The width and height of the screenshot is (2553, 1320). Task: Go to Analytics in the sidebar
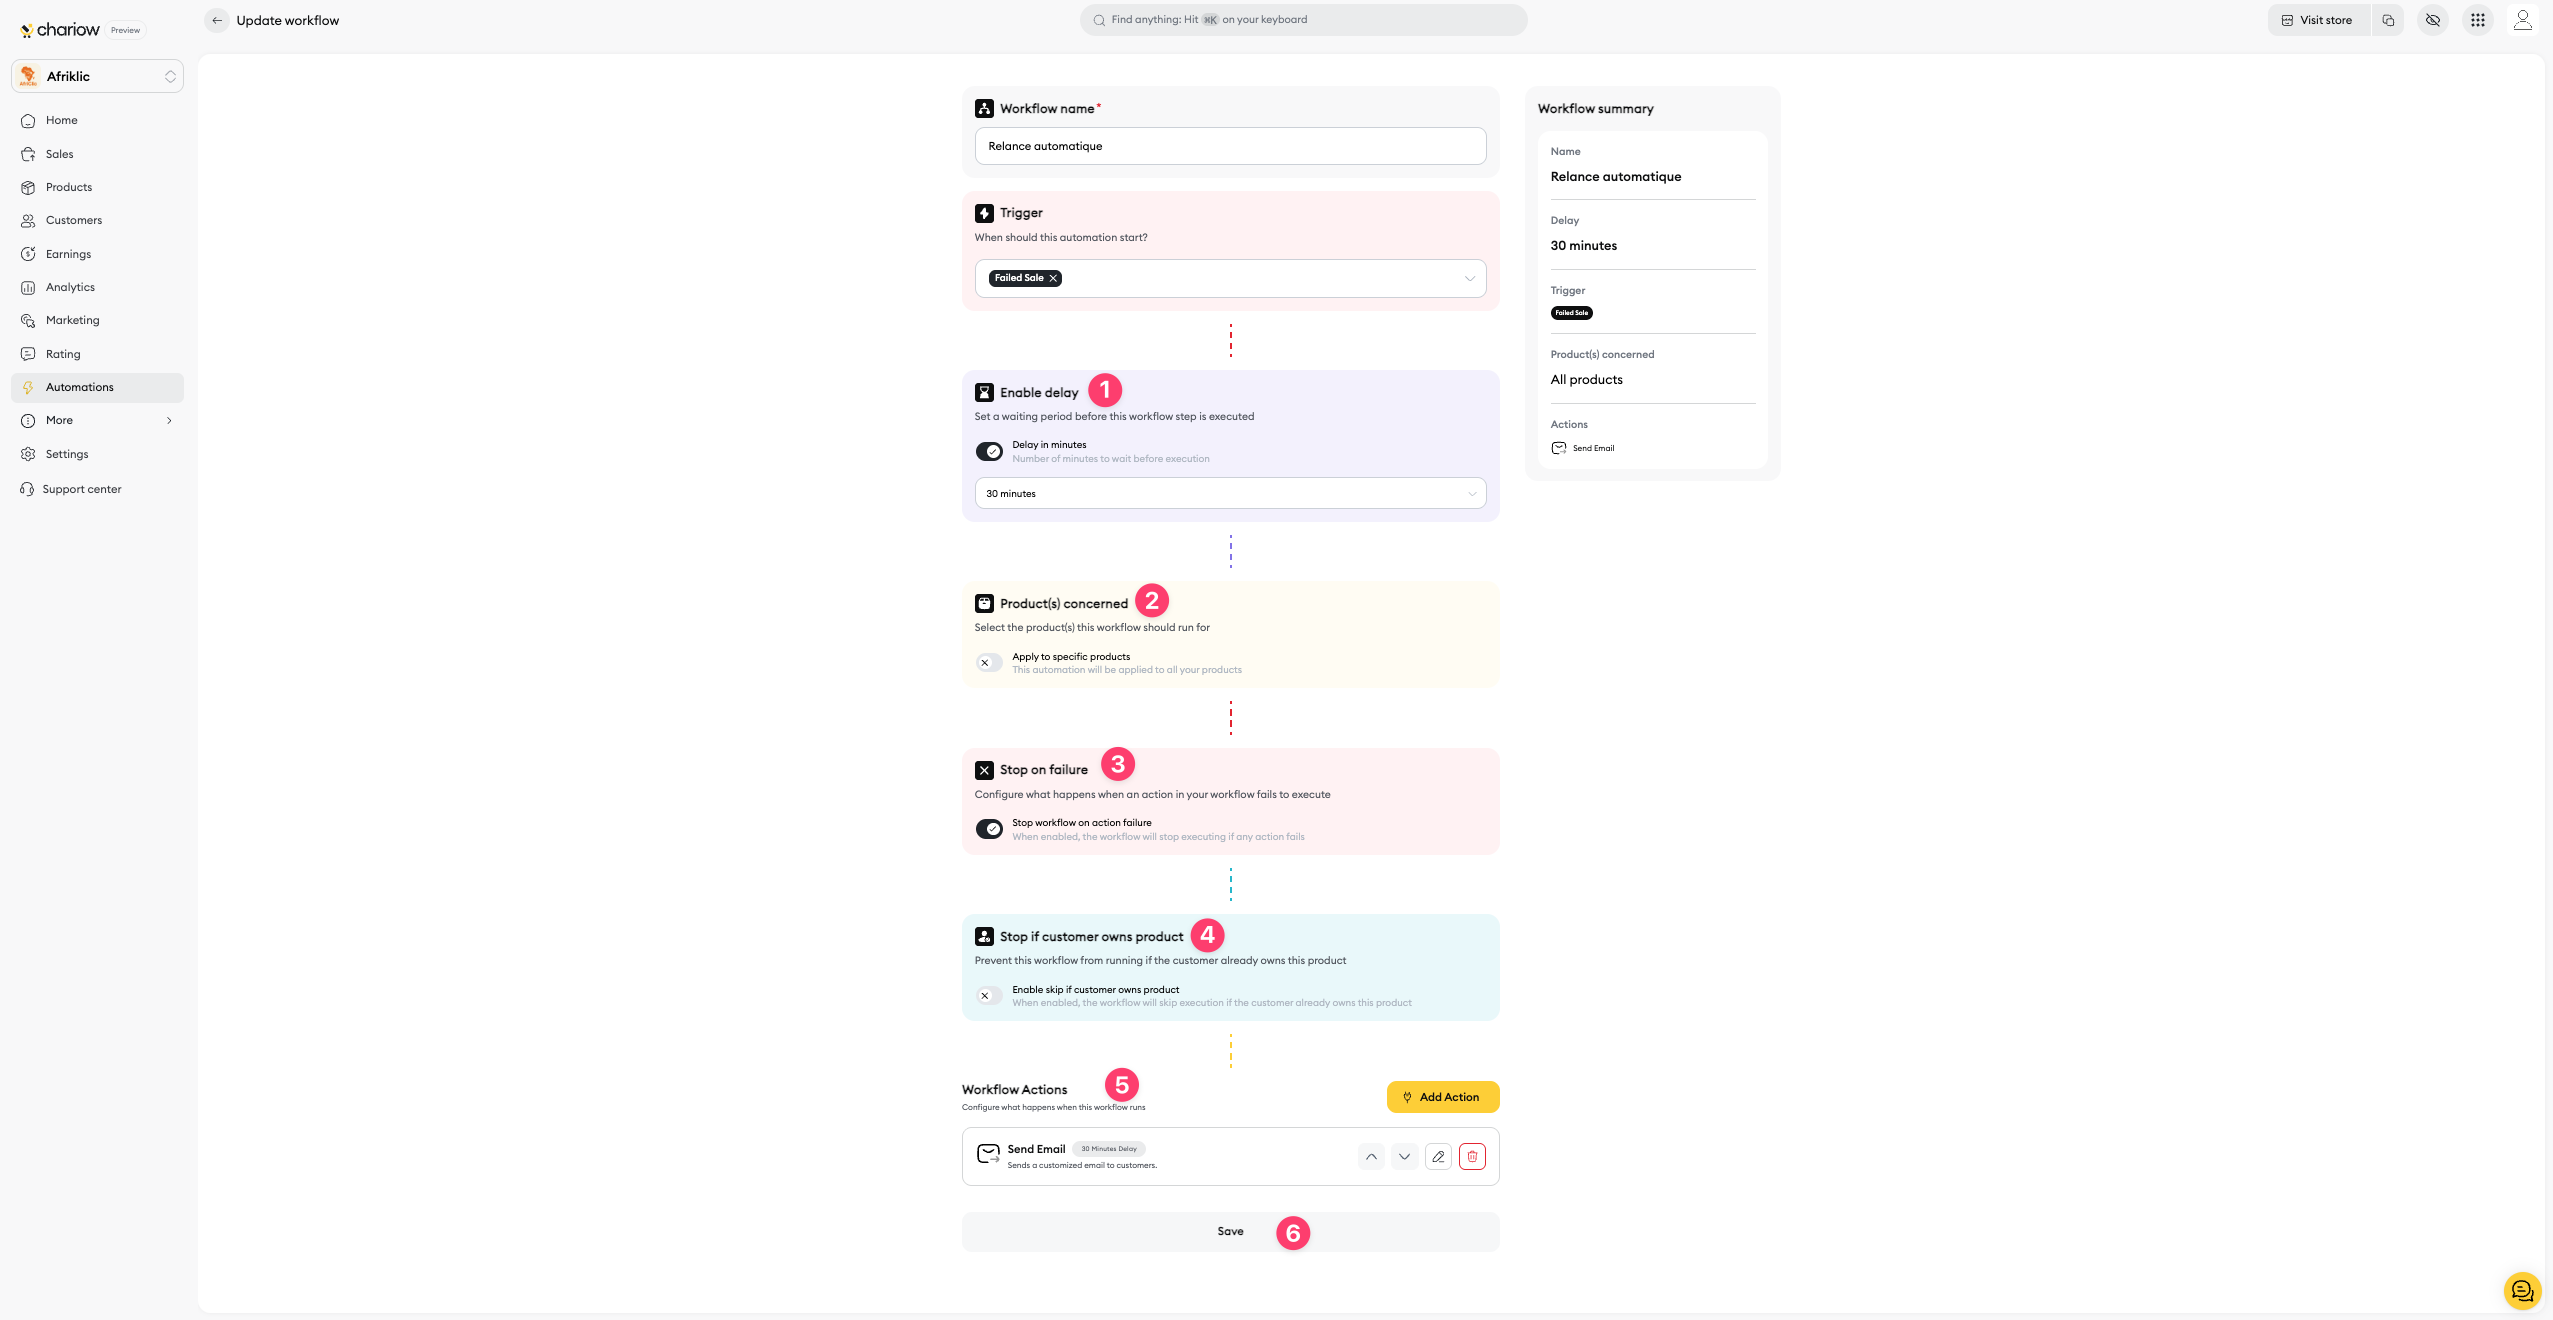[x=70, y=287]
